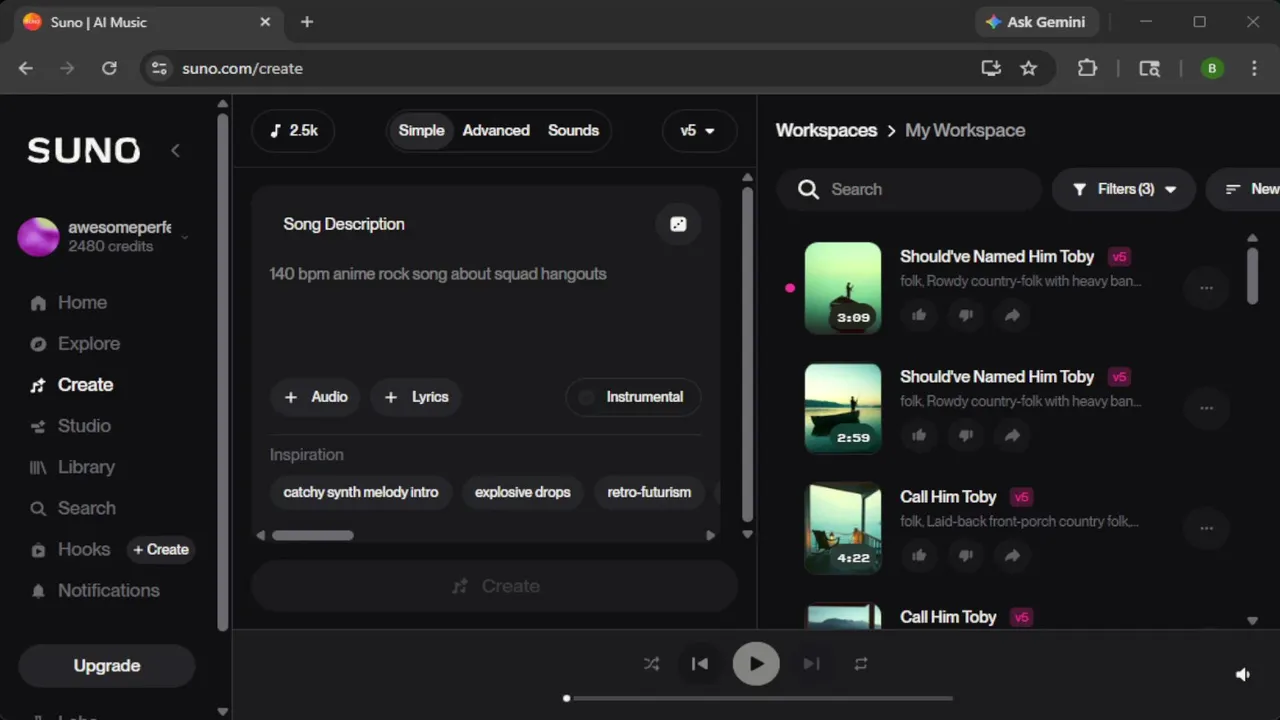Click the 2.5k credits note badge
The width and height of the screenshot is (1280, 720).
293,130
